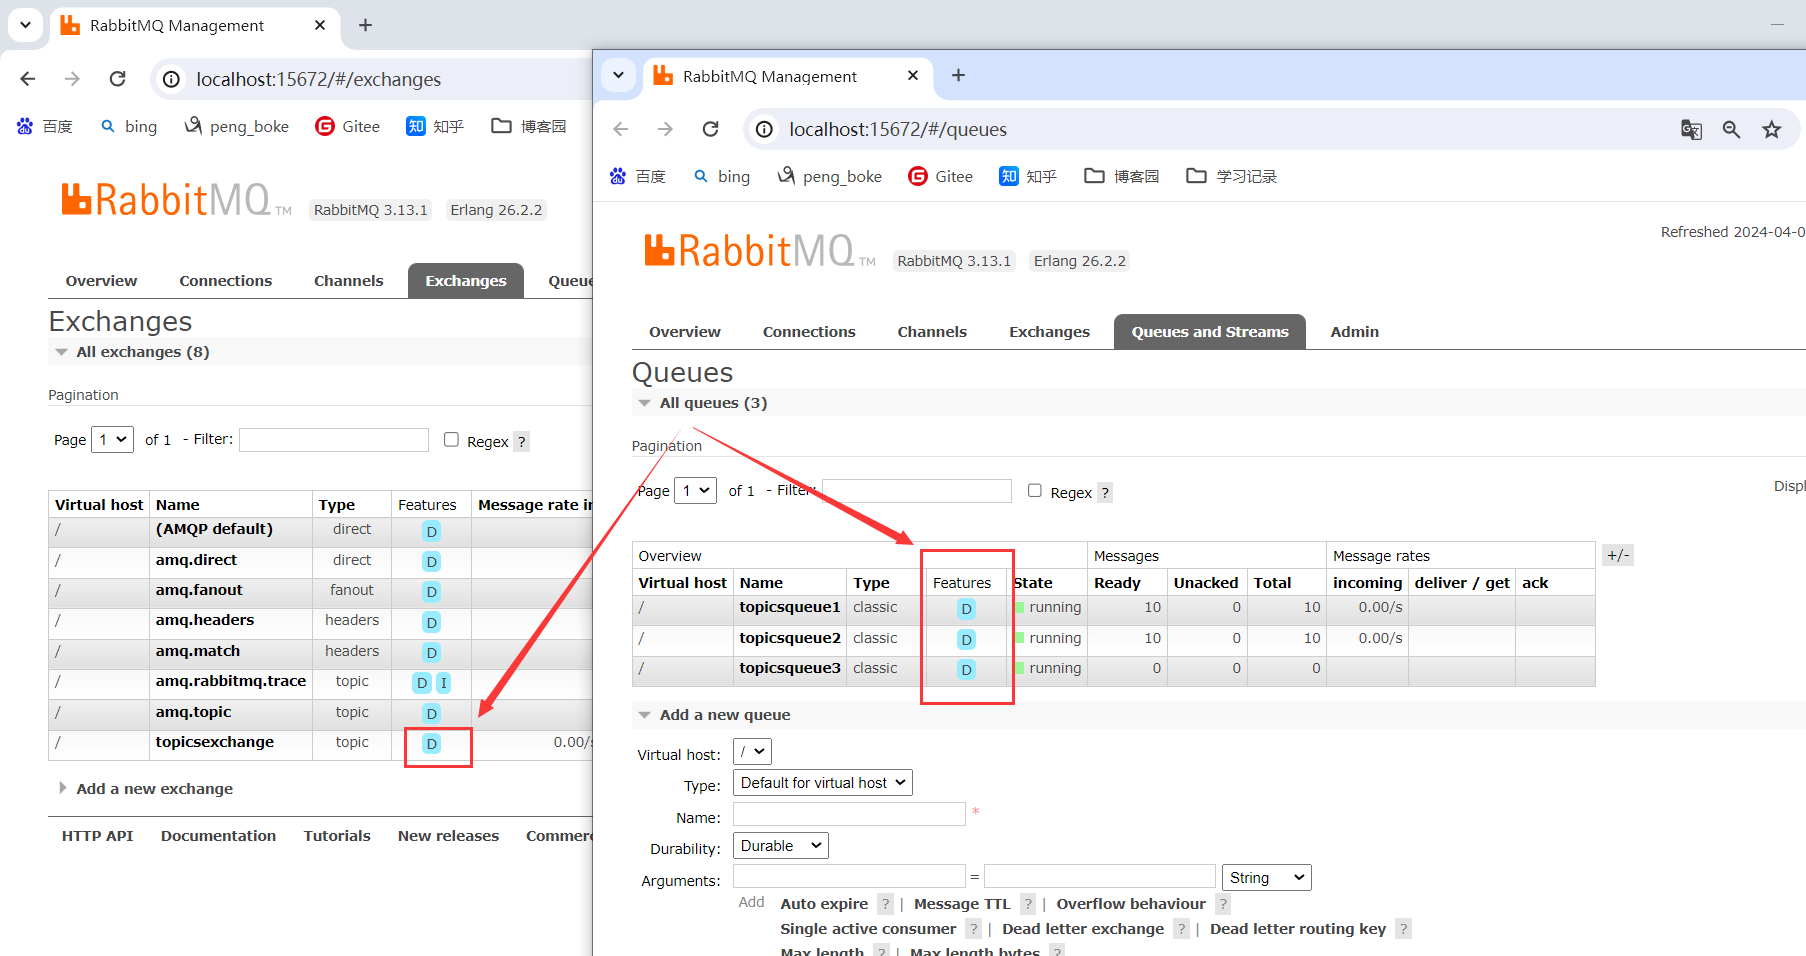Open the Virtual host dropdown for new queue
Screen dimensions: 1806x956
coord(752,751)
